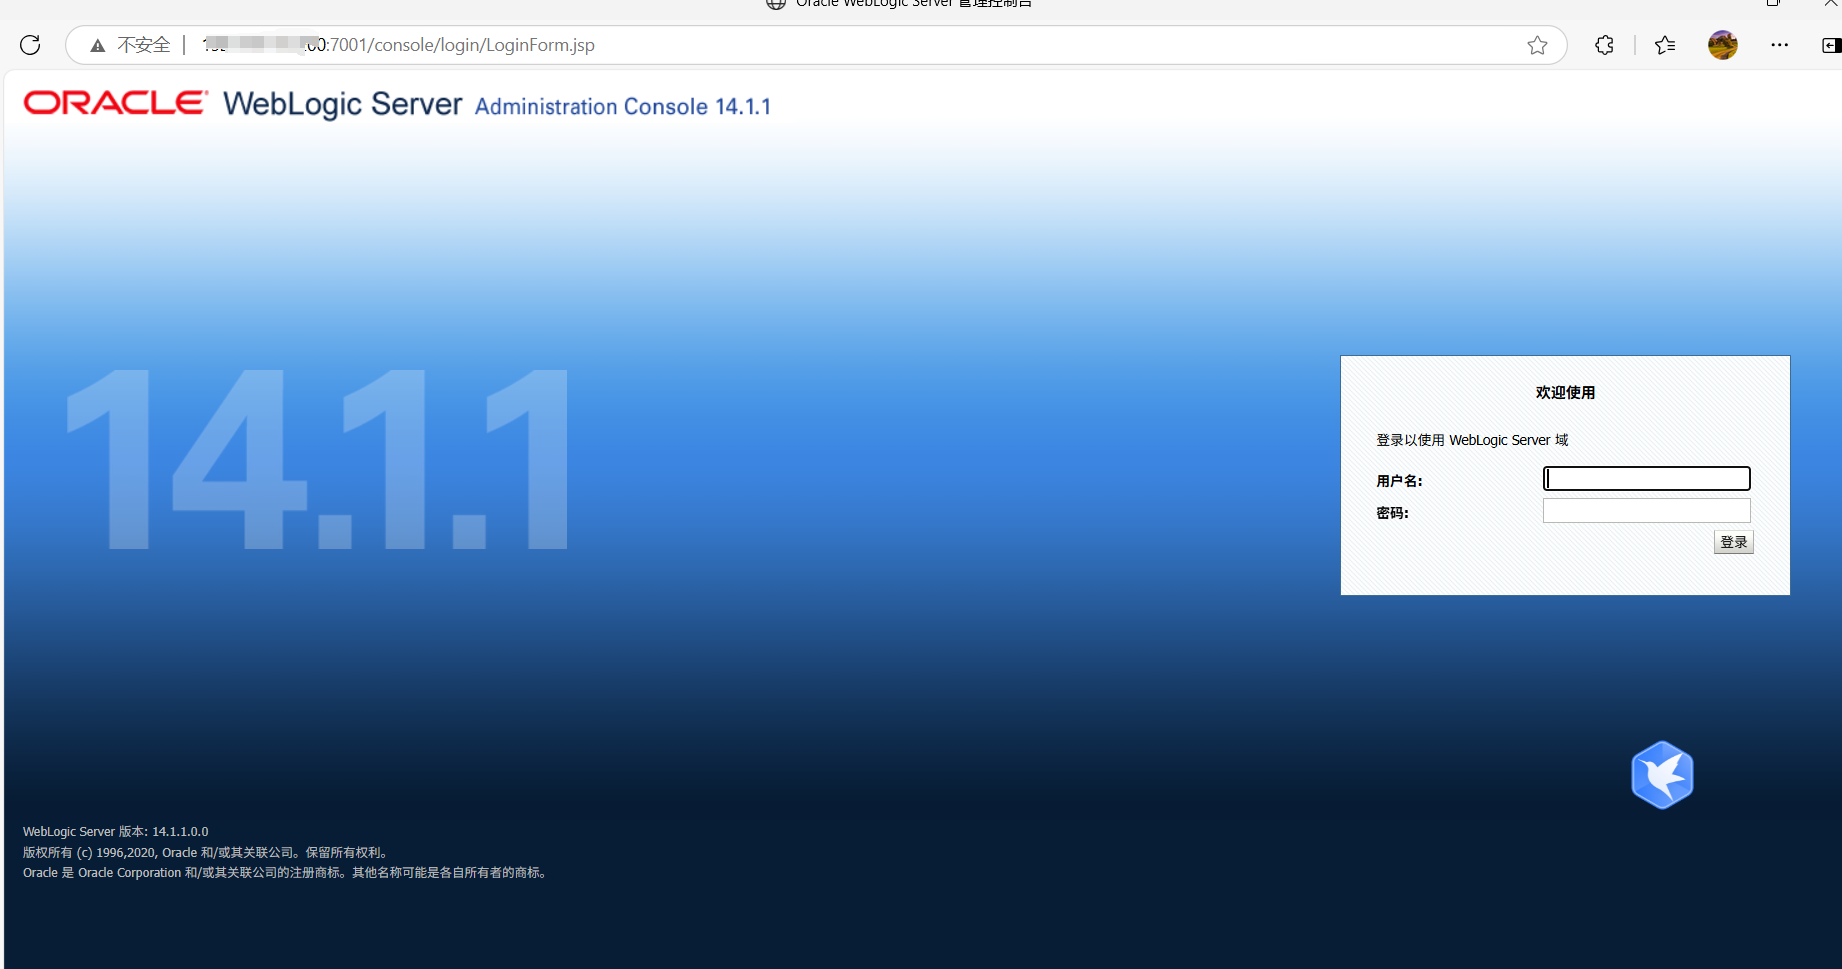This screenshot has height=969, width=1842.
Task: Click the 用户名 label
Action: (1399, 481)
